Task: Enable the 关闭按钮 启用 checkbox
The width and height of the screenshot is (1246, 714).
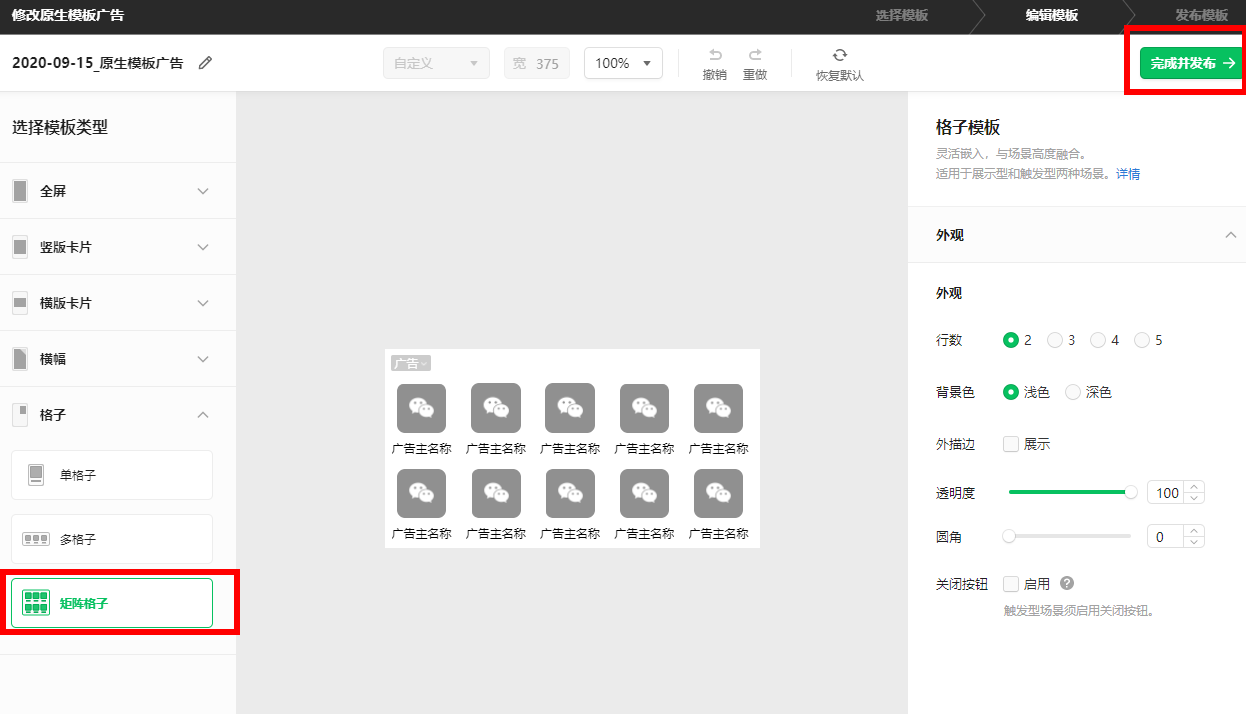Action: [x=1011, y=584]
